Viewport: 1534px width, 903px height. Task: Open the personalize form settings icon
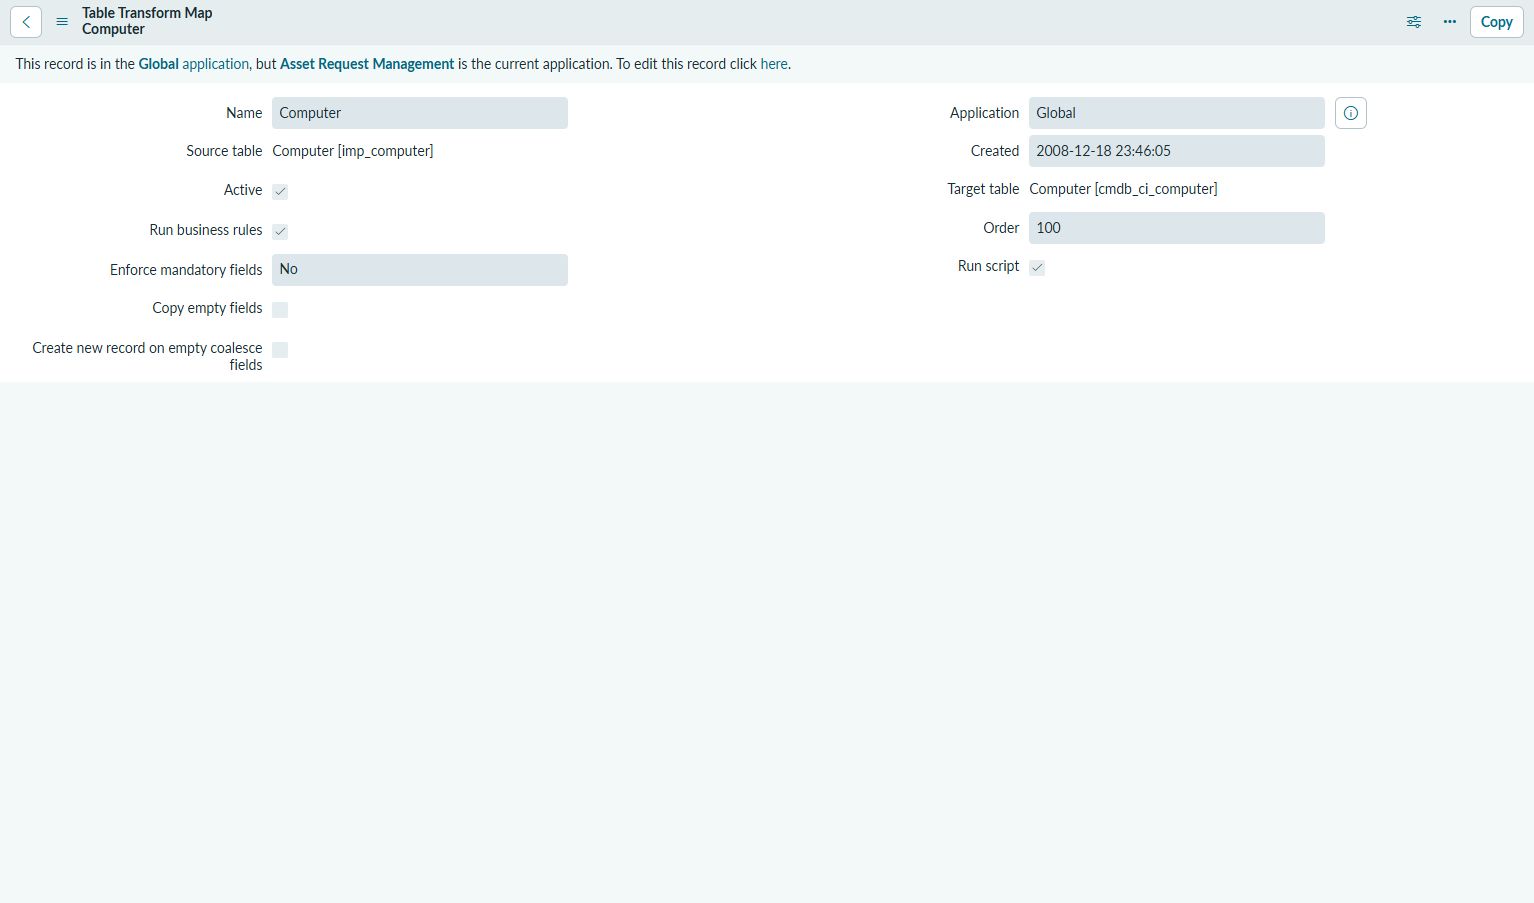point(1414,22)
